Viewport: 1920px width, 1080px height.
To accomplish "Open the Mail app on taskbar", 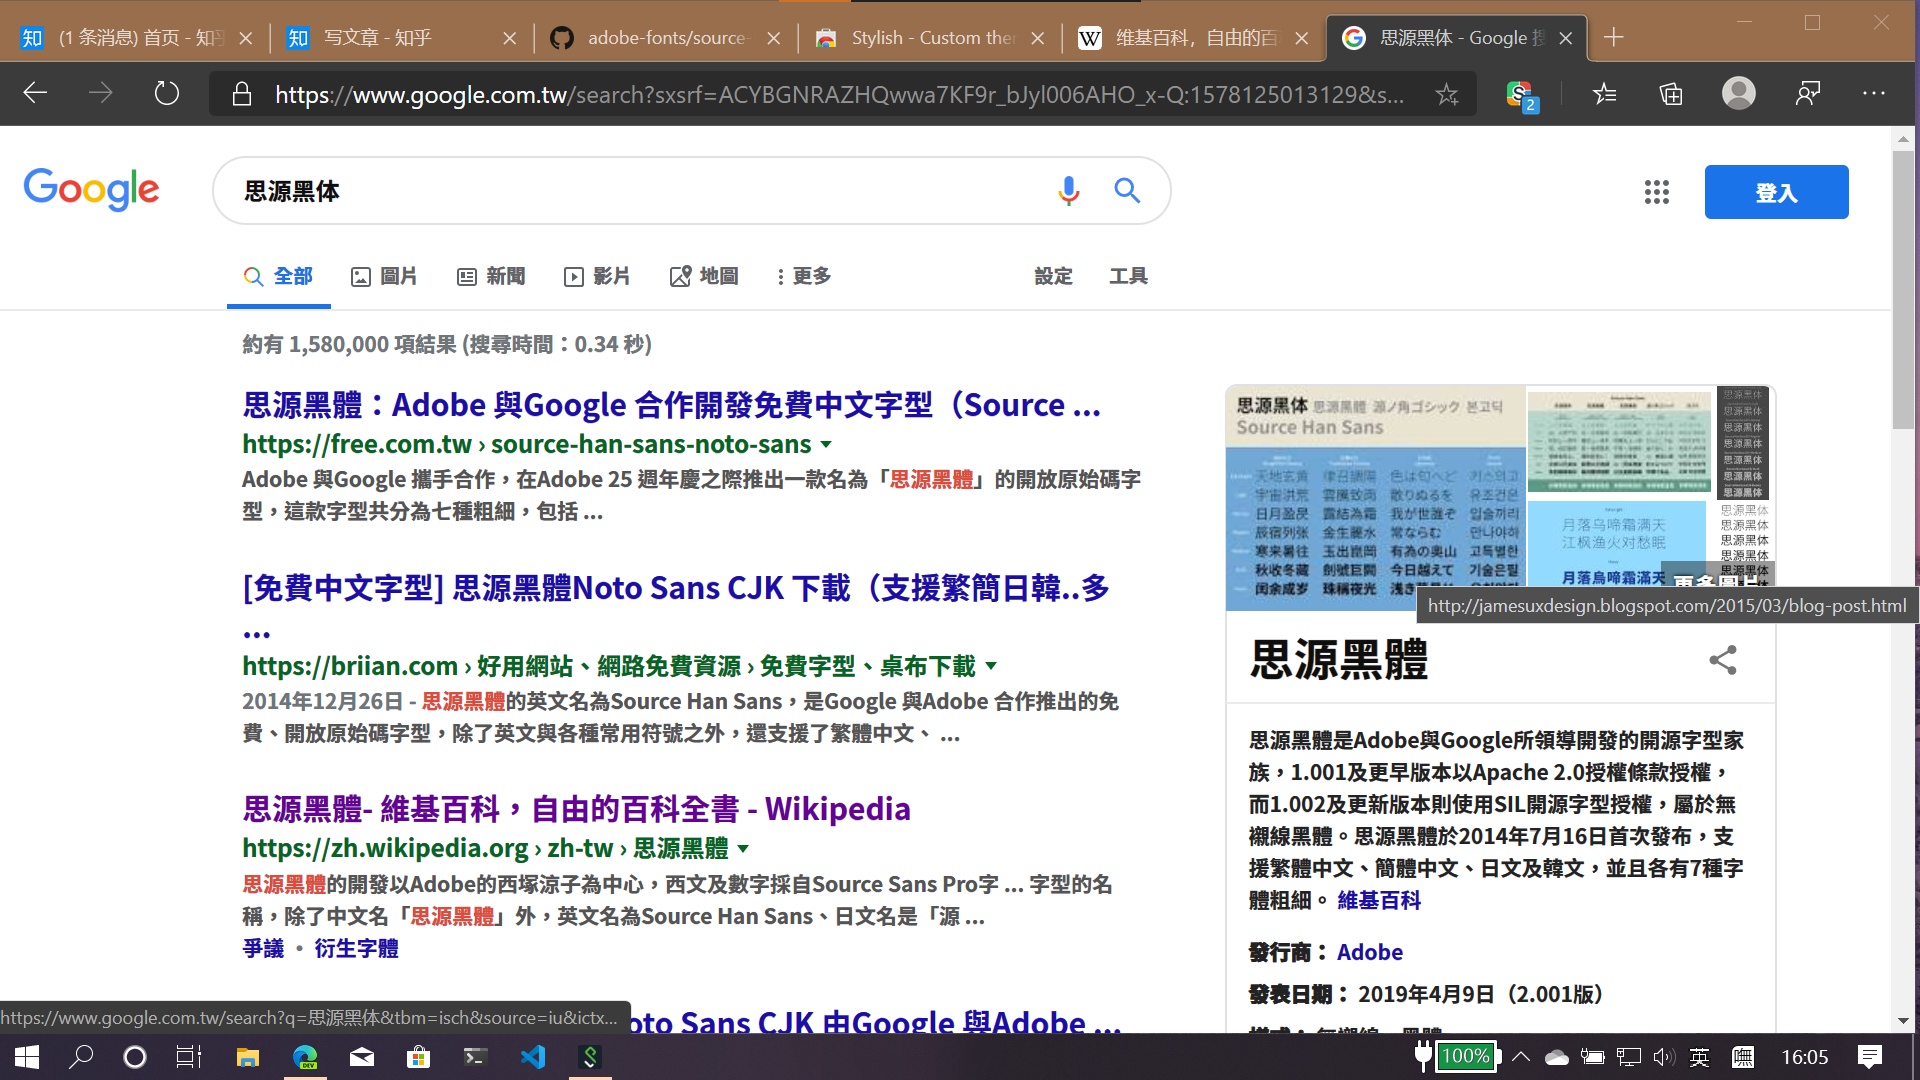I will [x=361, y=1057].
